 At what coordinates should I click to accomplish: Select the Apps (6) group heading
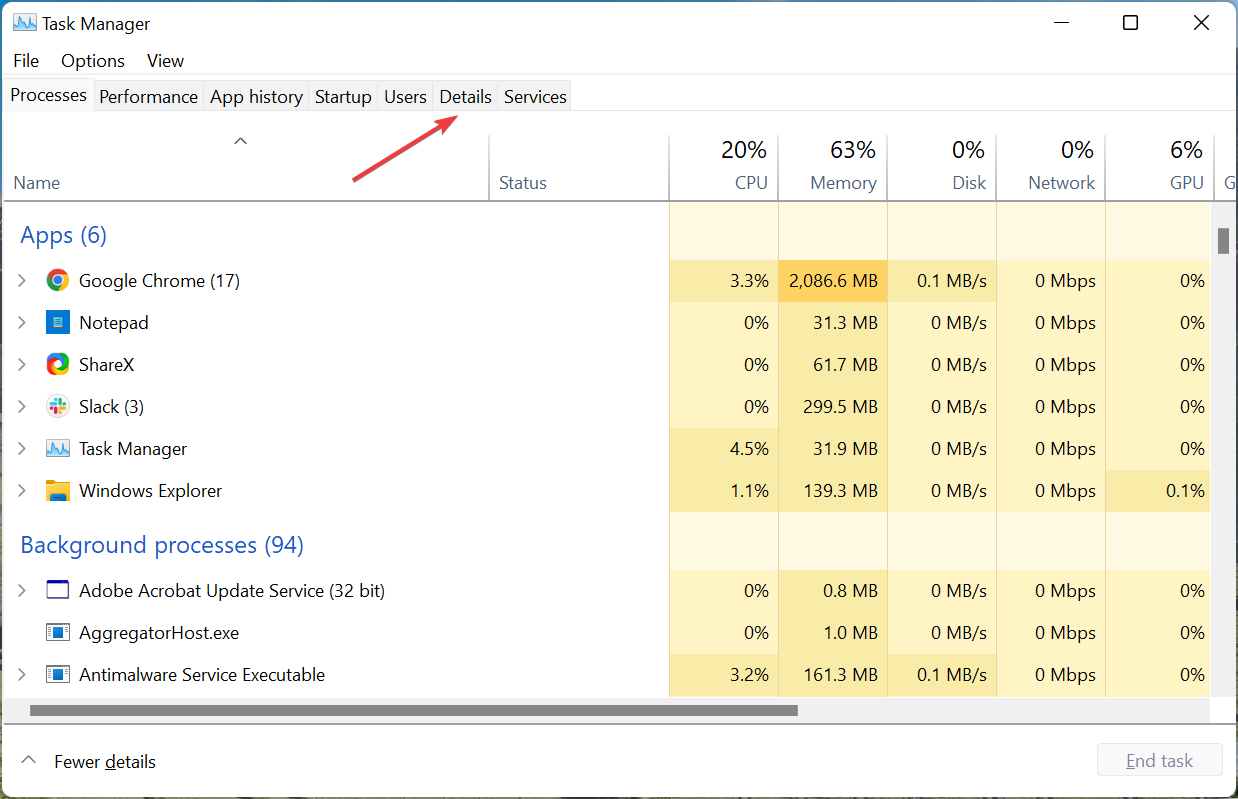tap(64, 235)
